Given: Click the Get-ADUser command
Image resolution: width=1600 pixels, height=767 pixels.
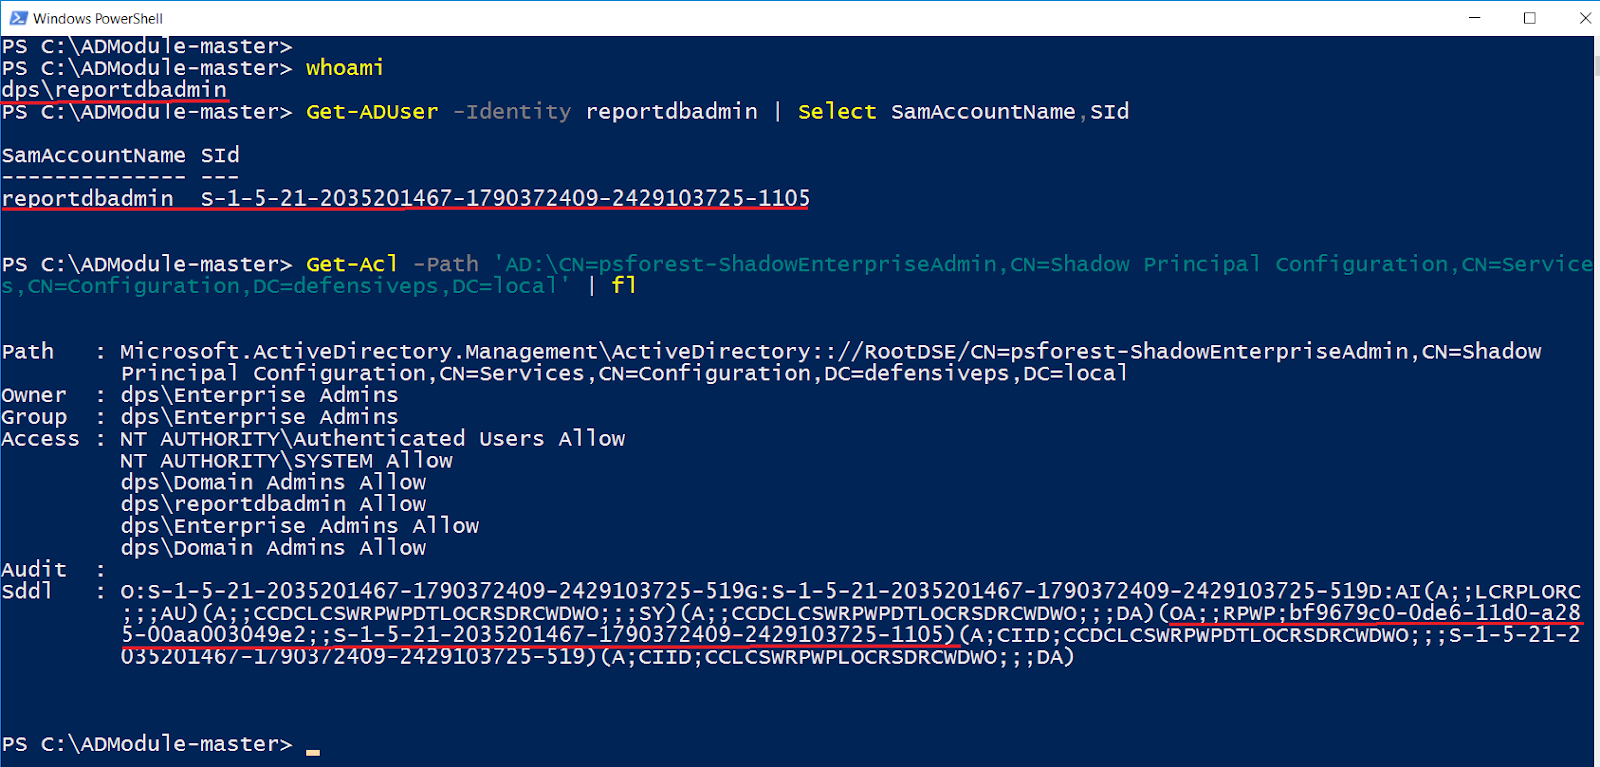Looking at the screenshot, I should click(372, 112).
